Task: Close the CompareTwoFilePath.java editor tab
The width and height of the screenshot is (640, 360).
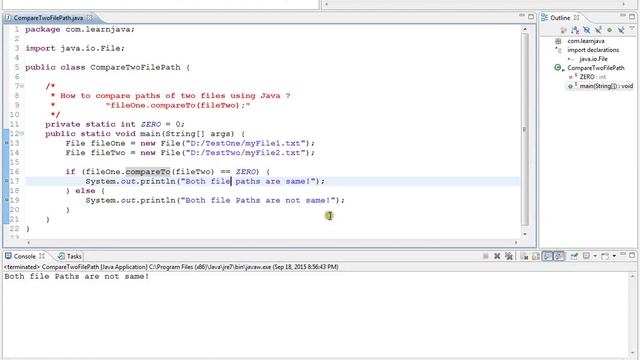Action: point(89,18)
